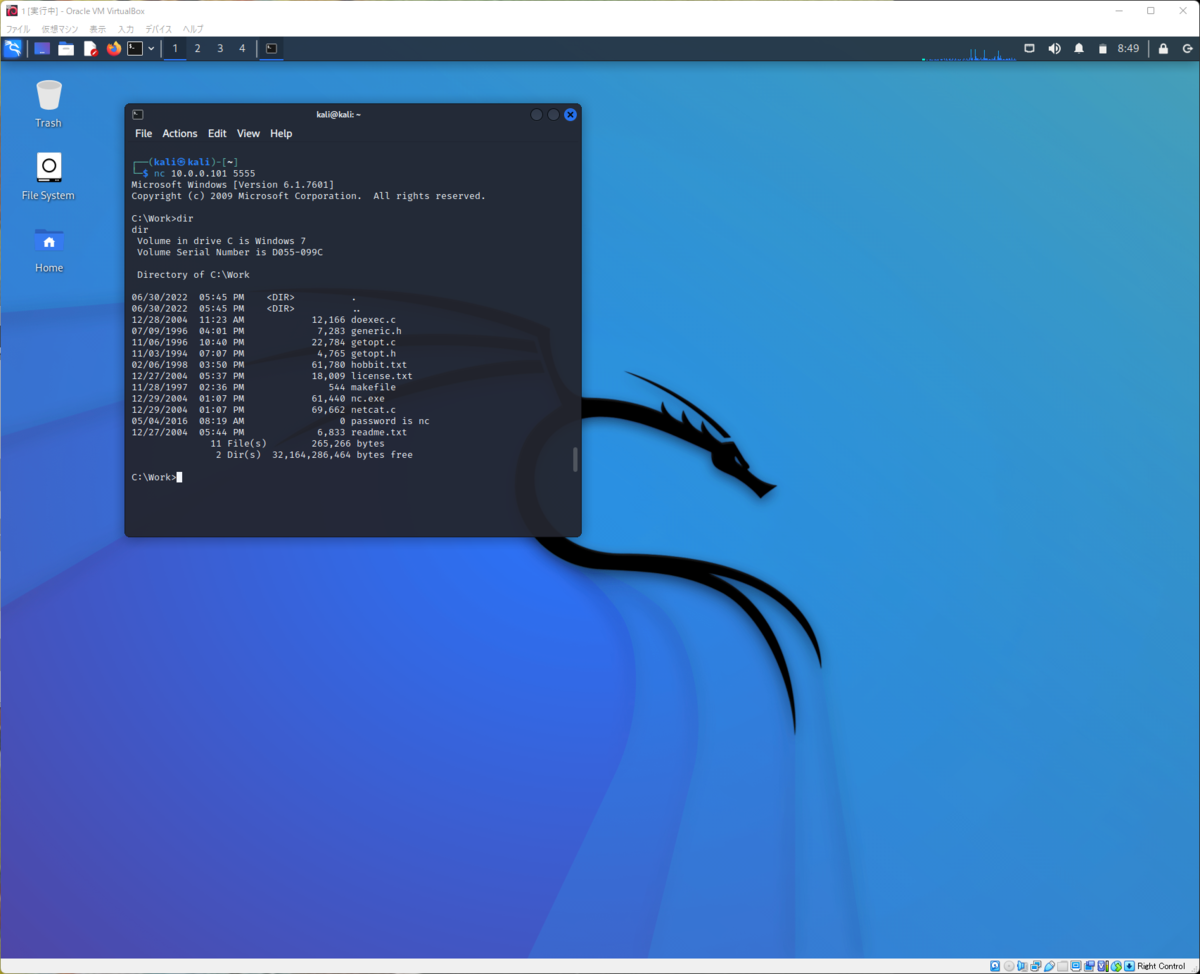This screenshot has height=974, width=1200.
Task: Open VirtualBox 仮想マシン menu
Action: [59, 29]
